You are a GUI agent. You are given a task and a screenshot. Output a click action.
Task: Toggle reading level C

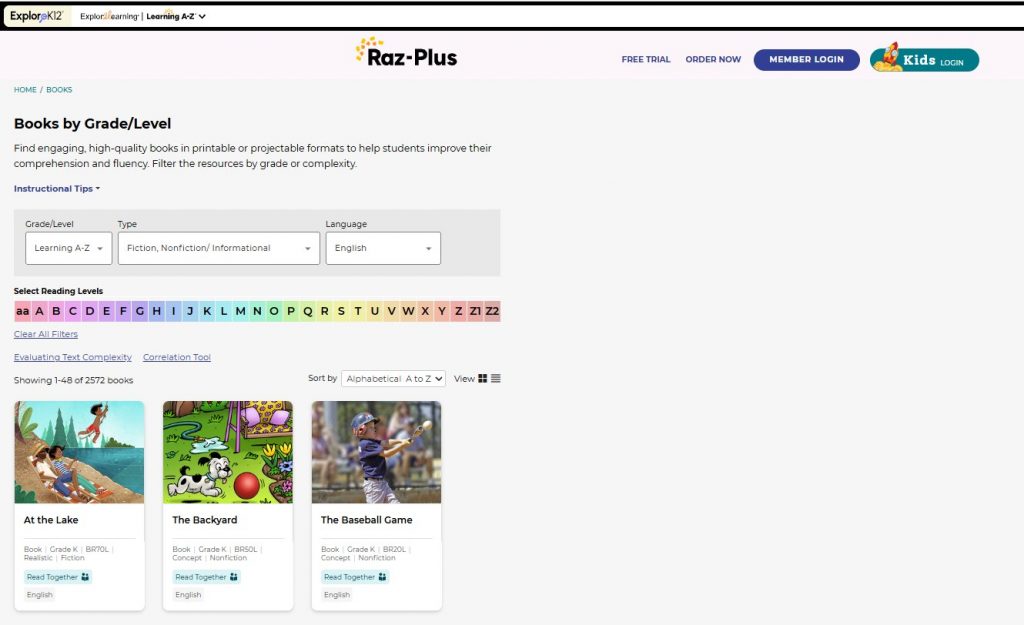pyautogui.click(x=72, y=312)
